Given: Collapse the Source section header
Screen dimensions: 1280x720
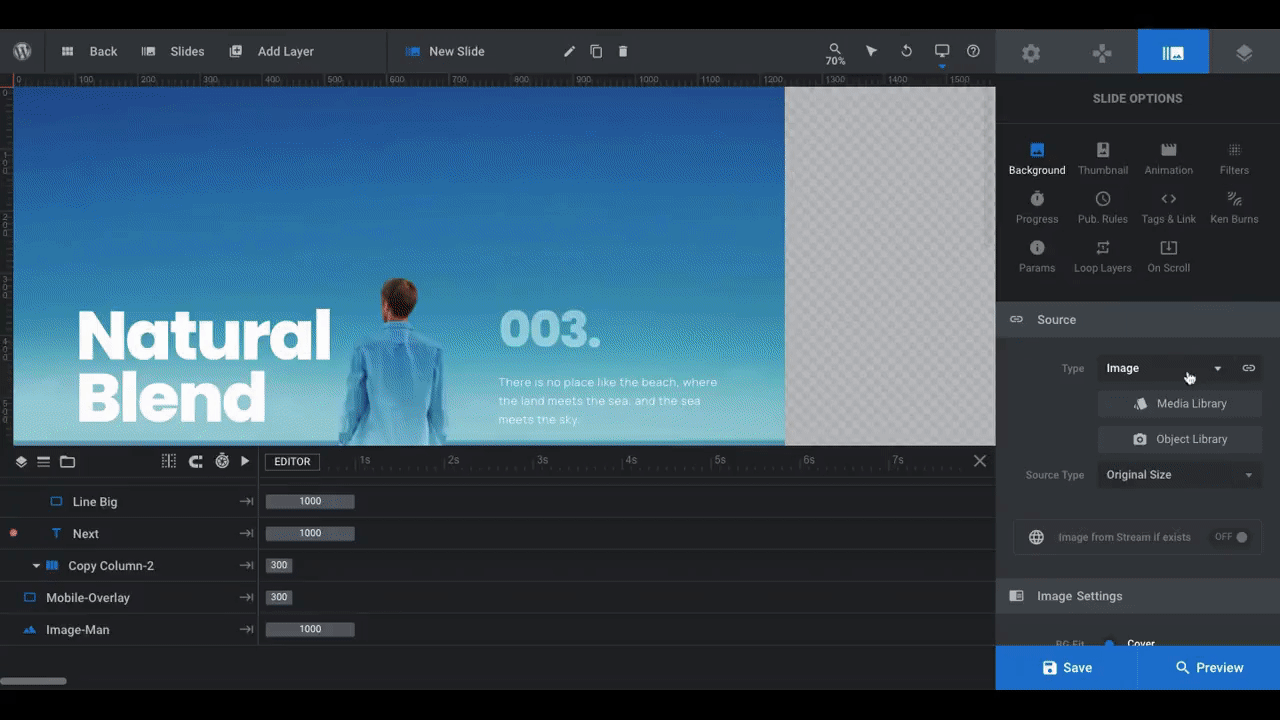Looking at the screenshot, I should (1138, 320).
